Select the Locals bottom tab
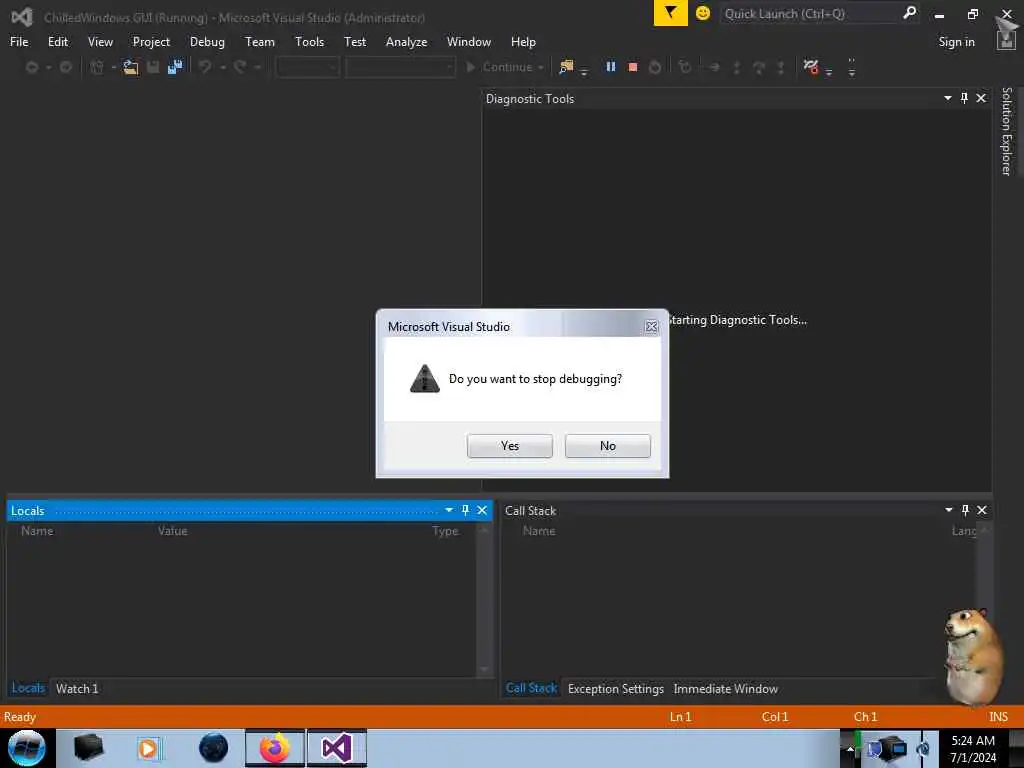The height and width of the screenshot is (768, 1024). coord(28,688)
